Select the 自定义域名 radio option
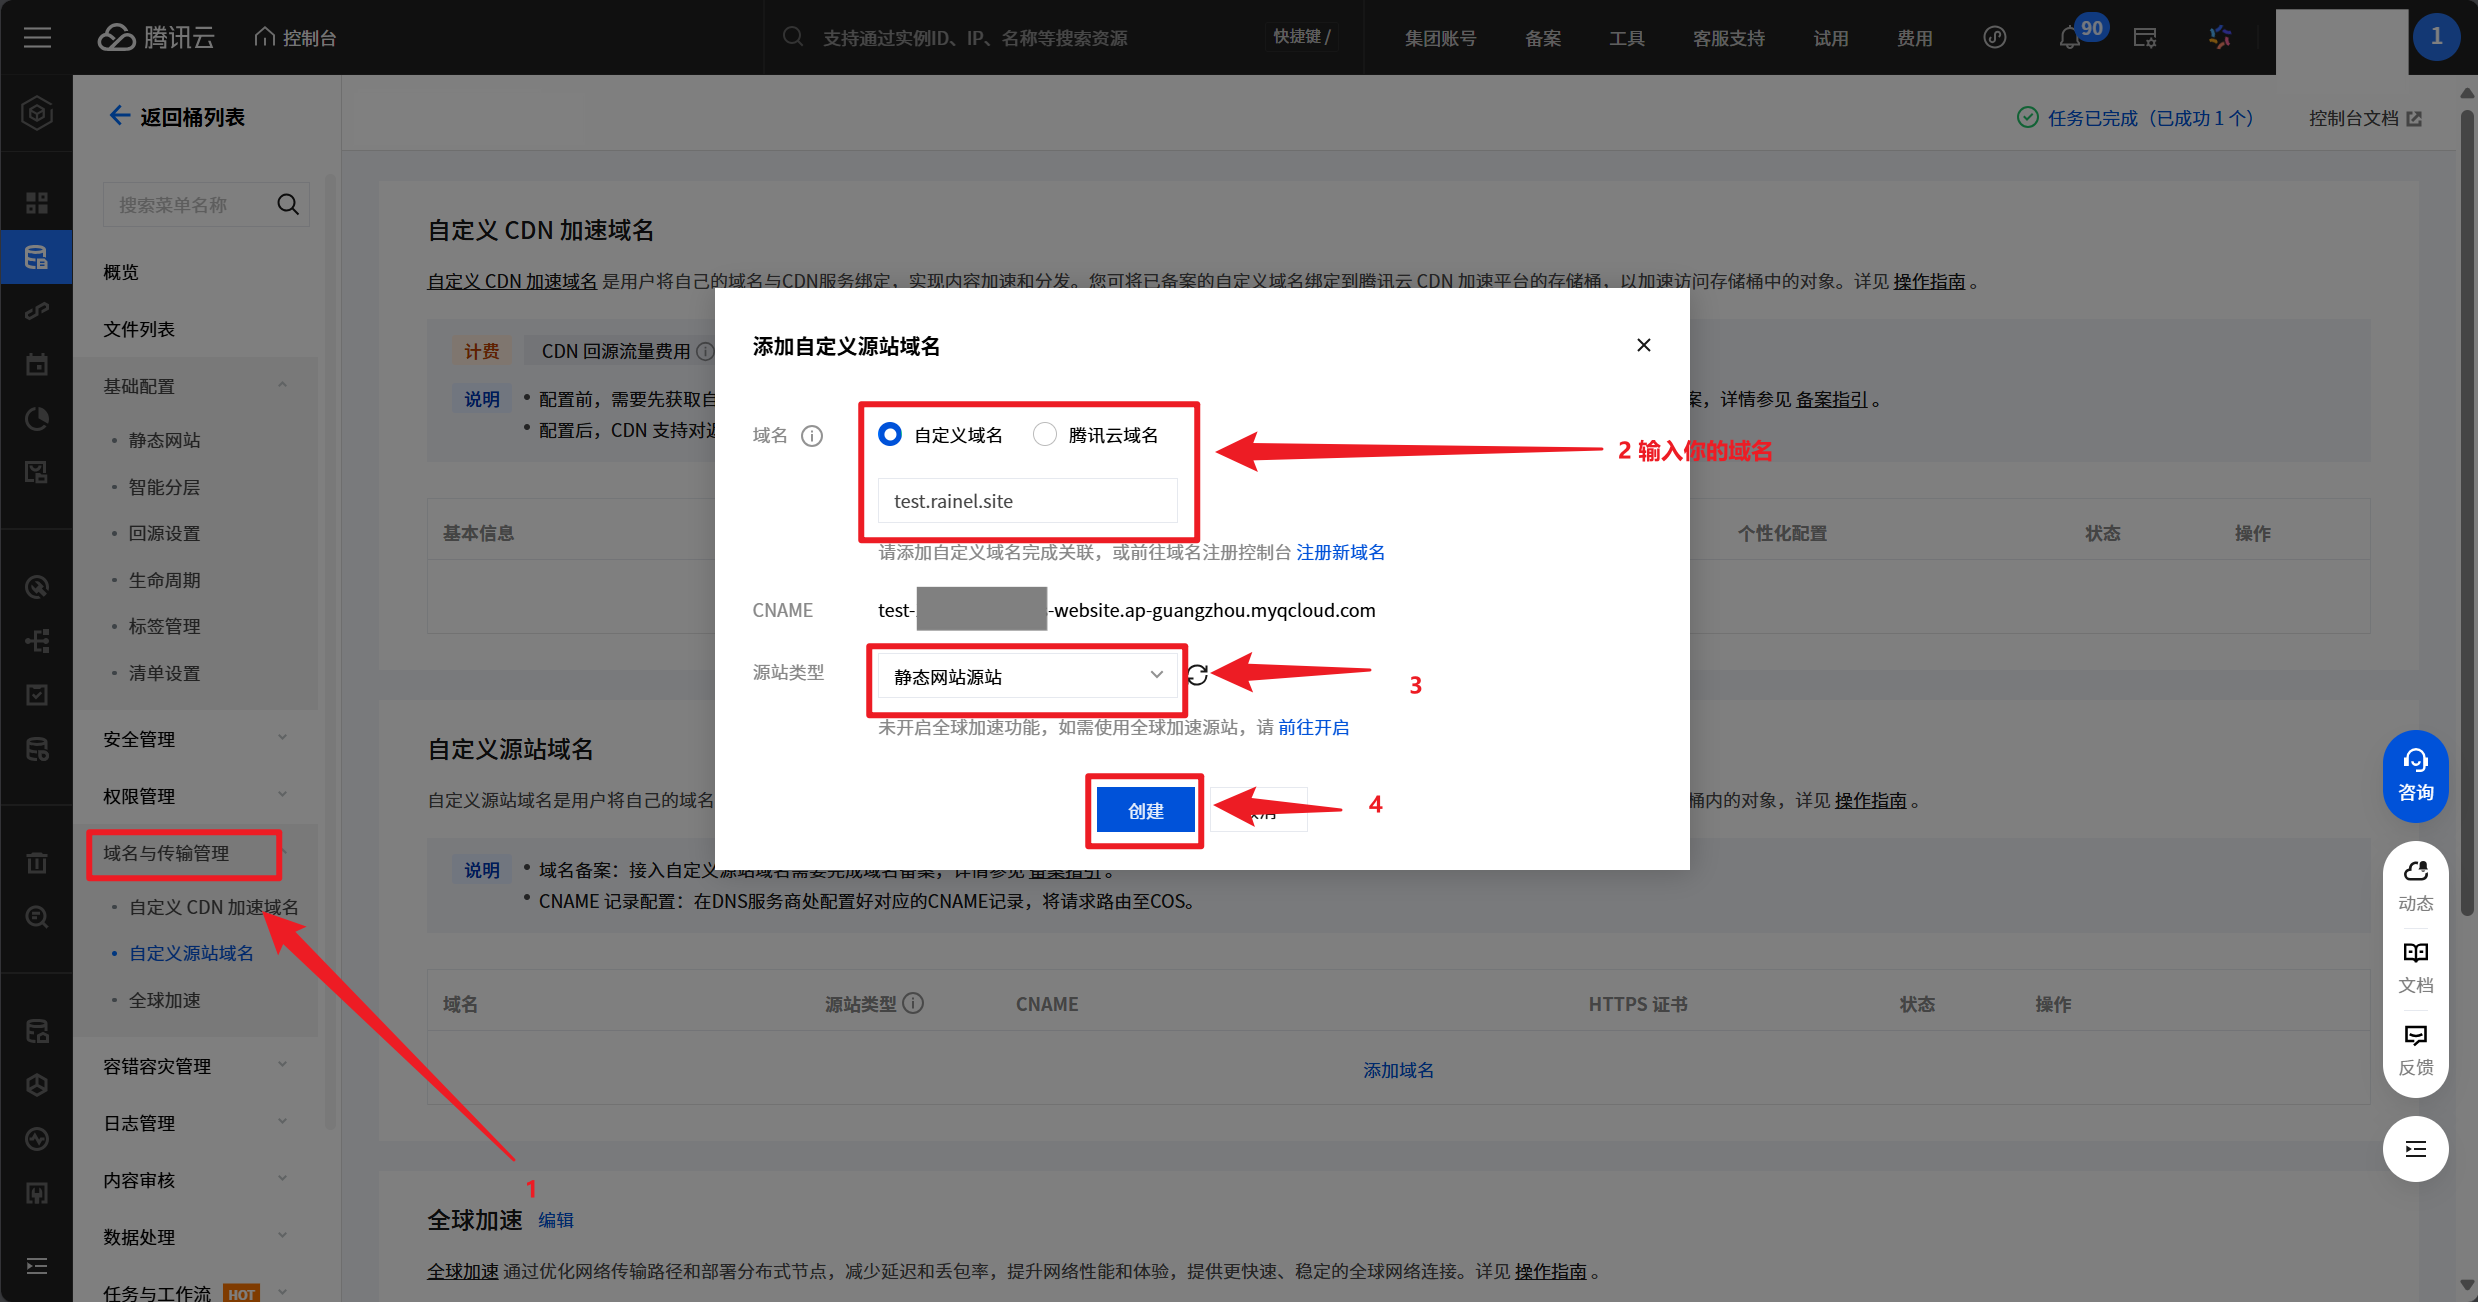The width and height of the screenshot is (2478, 1302). (x=889, y=435)
